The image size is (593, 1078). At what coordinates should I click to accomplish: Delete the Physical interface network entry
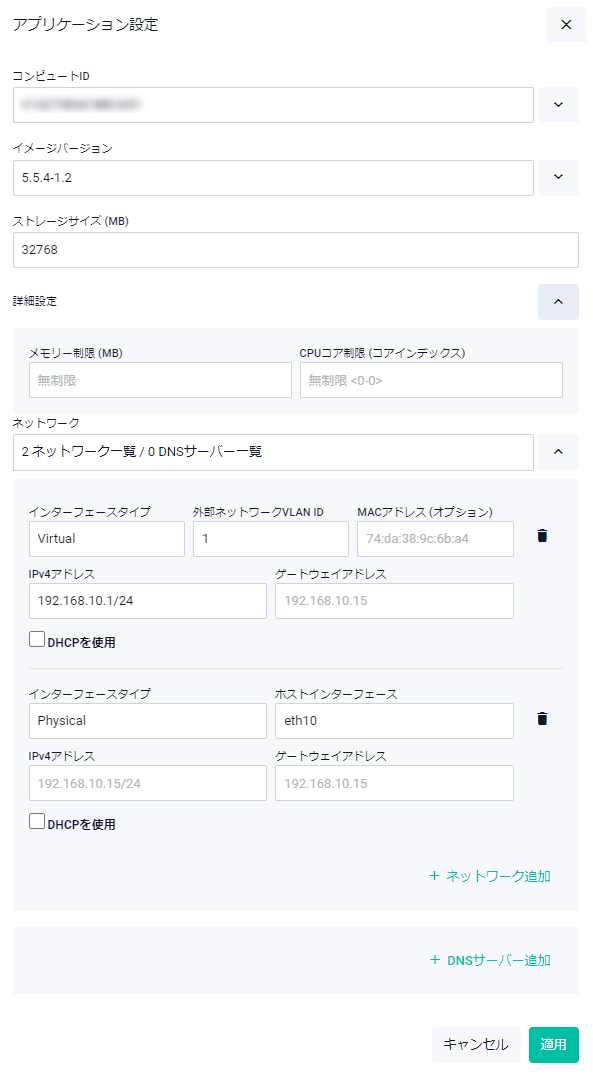point(542,718)
